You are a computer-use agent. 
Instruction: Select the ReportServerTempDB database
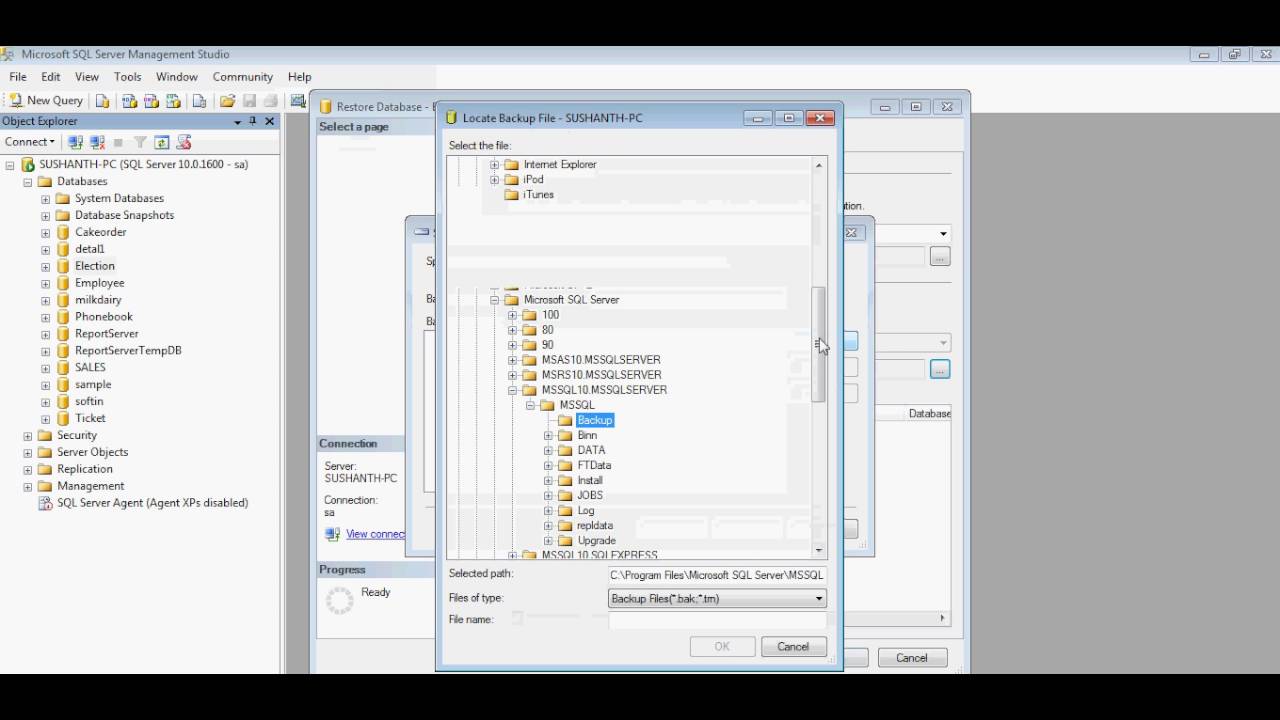128,351
